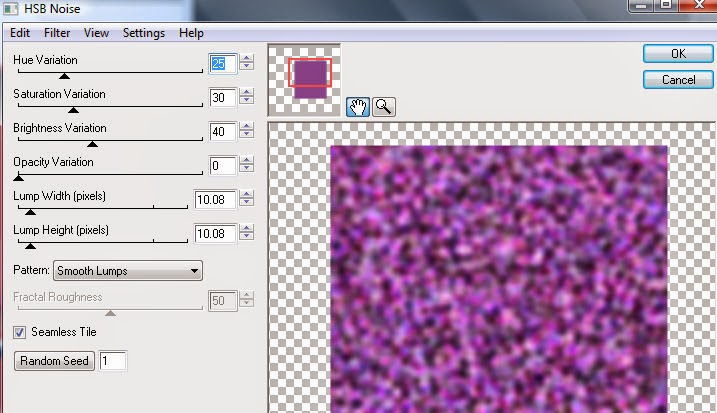717x413 pixels.
Task: Open the View menu
Action: (x=96, y=33)
